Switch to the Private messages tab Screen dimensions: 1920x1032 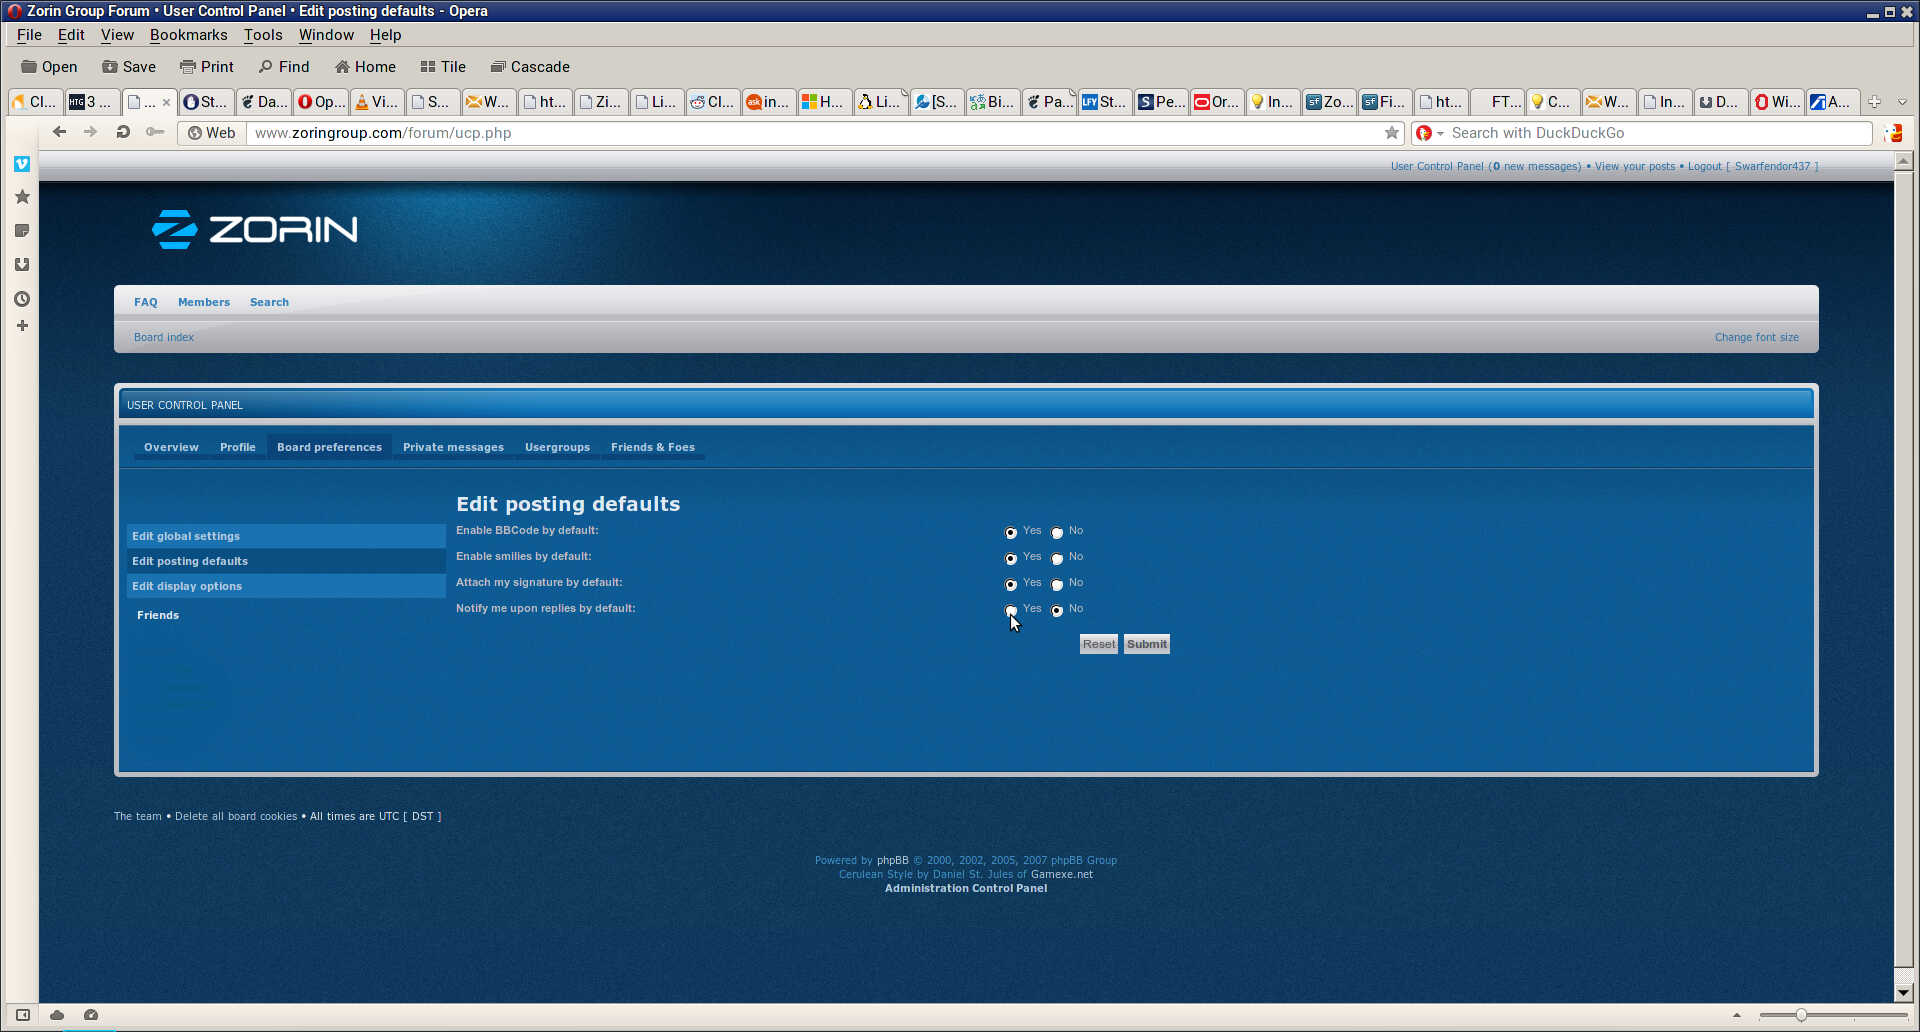[453, 447]
